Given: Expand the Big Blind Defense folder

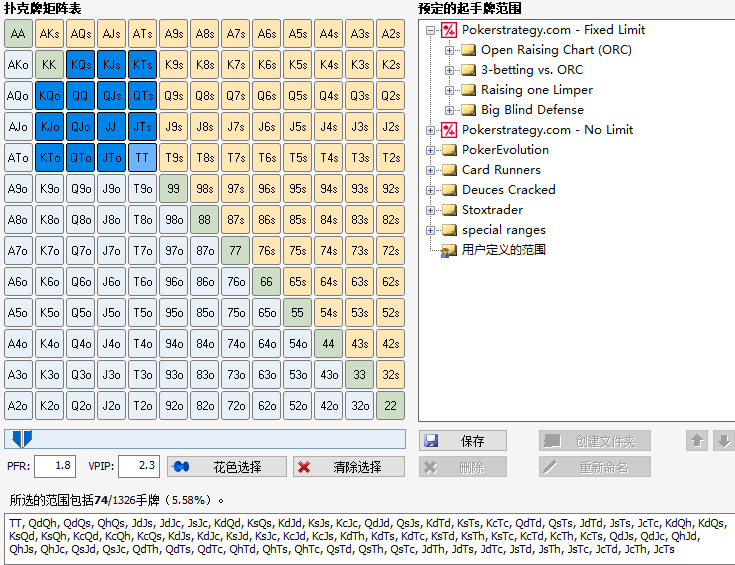Looking at the screenshot, I should click(449, 110).
